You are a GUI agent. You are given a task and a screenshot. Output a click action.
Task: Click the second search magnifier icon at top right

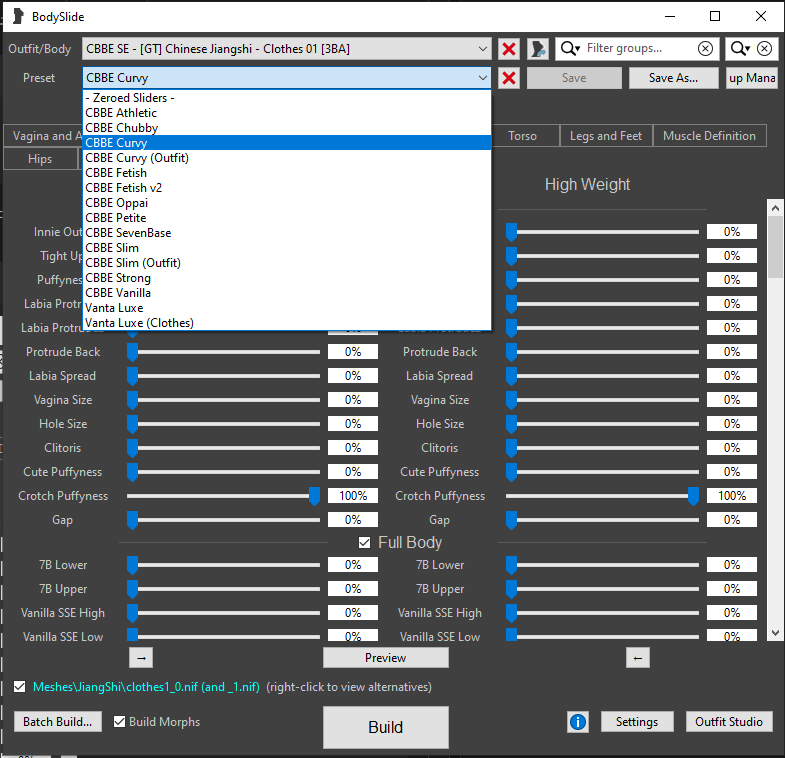739,49
